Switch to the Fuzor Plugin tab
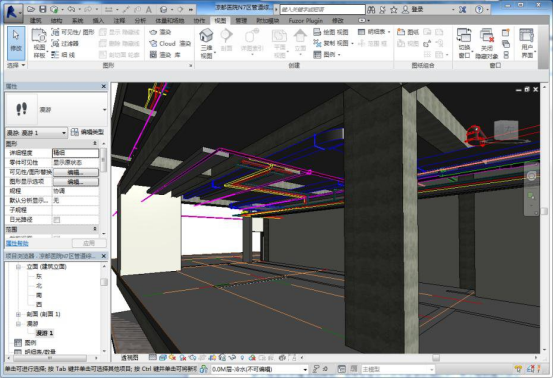554x379 pixels. tap(306, 21)
